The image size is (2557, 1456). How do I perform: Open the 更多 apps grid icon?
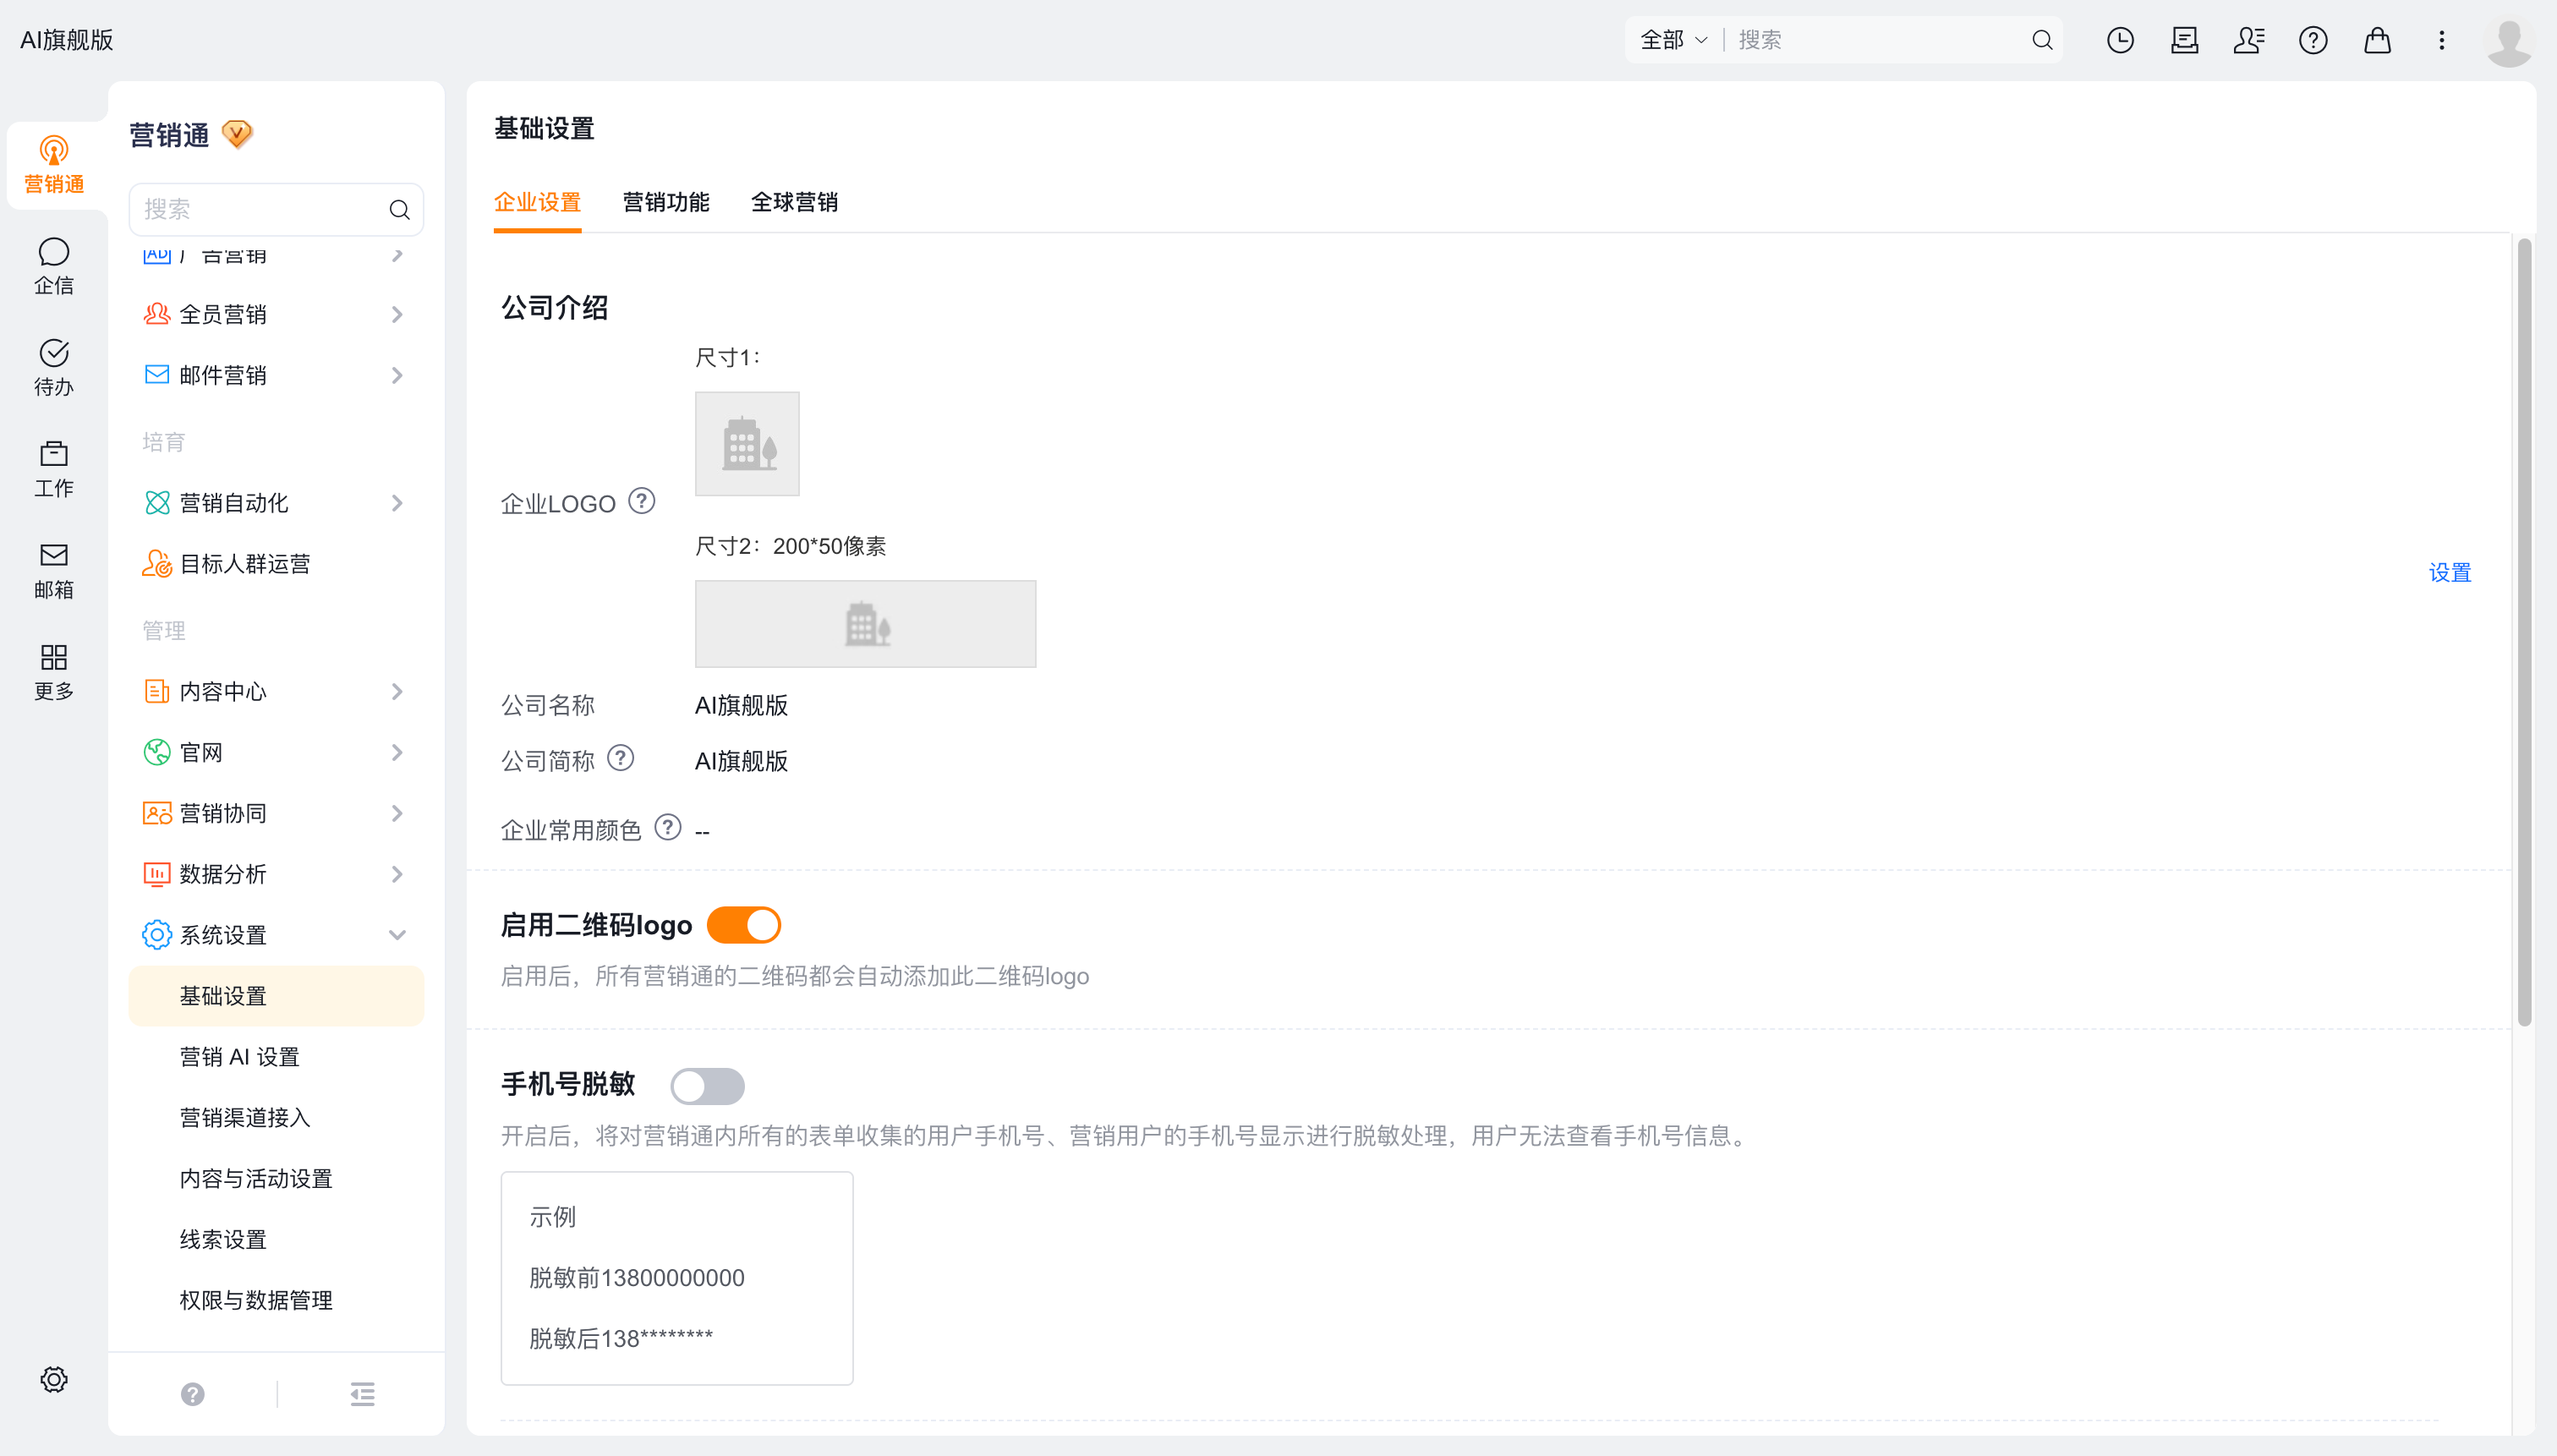54,672
